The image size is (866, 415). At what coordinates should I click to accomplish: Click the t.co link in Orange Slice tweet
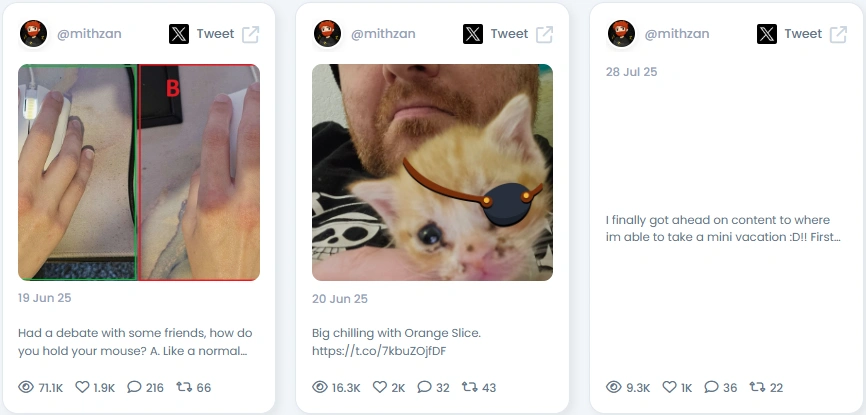tap(379, 351)
